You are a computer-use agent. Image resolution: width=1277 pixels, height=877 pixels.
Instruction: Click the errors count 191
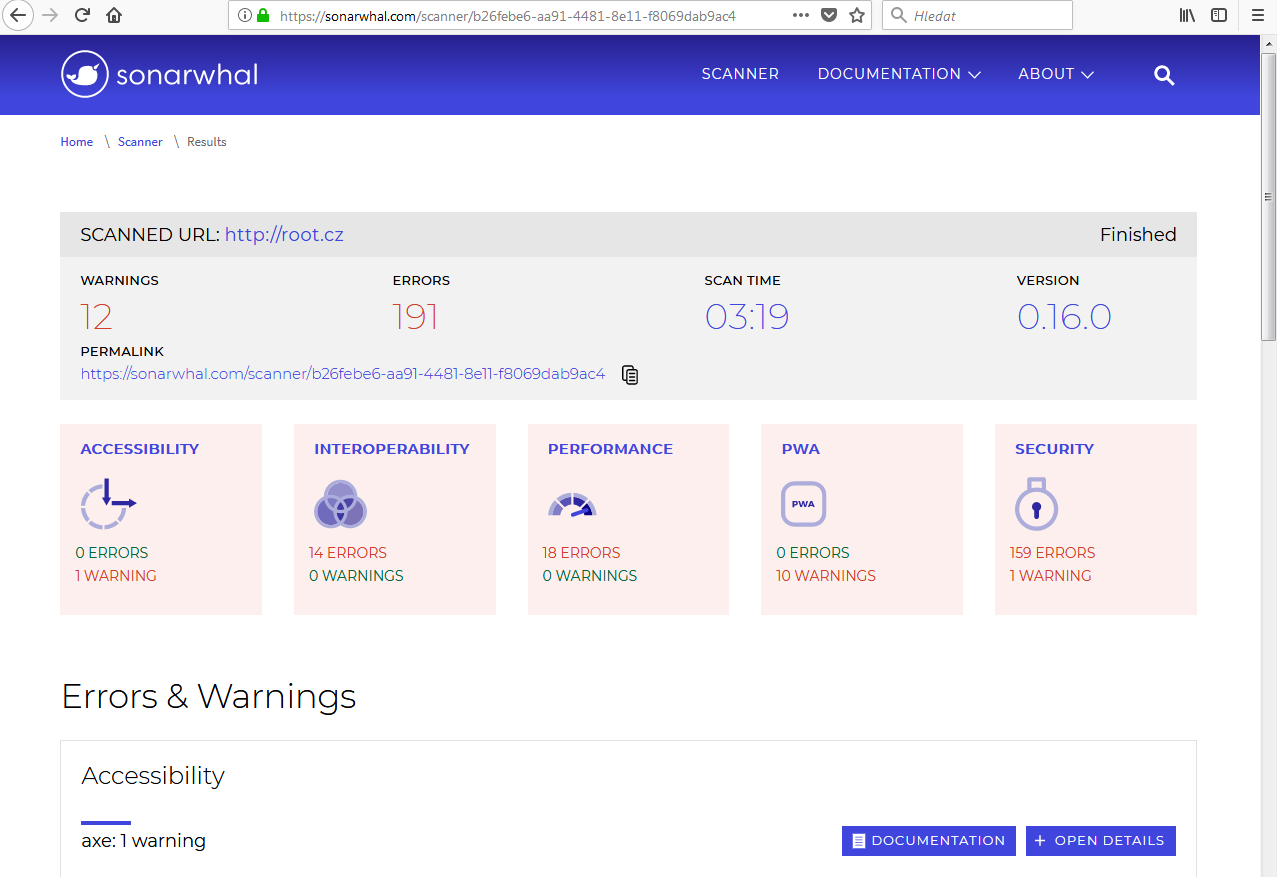point(416,317)
